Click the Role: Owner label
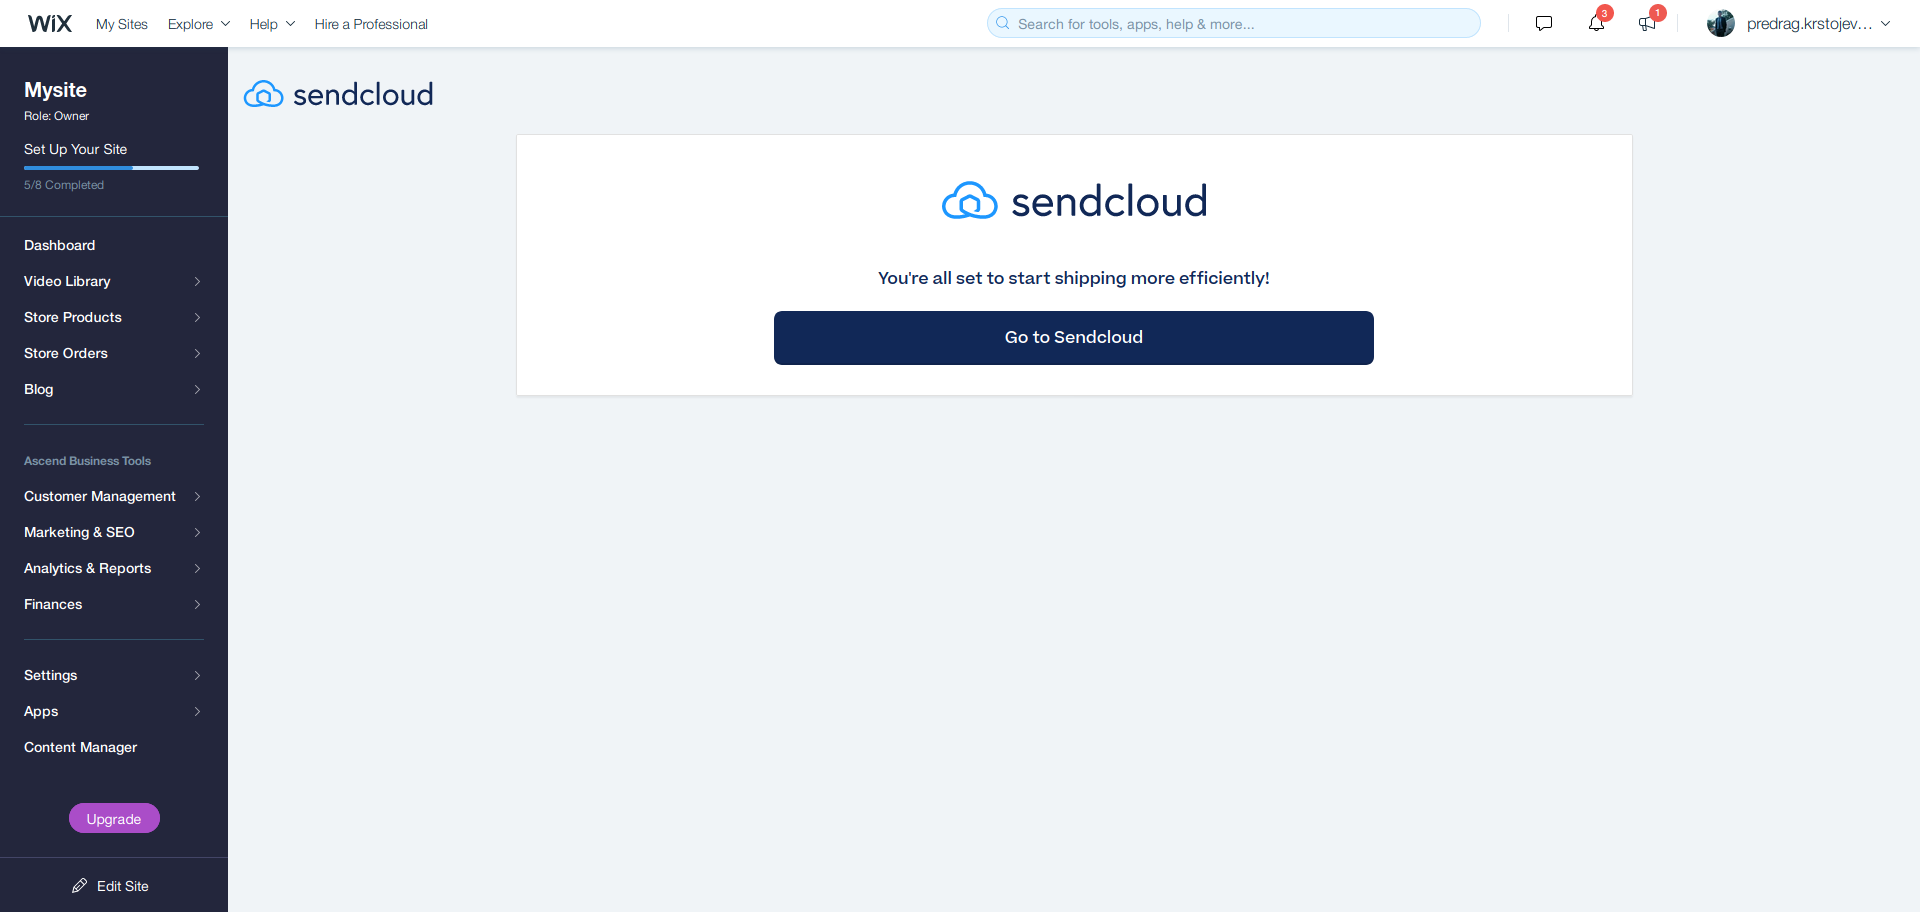This screenshot has width=1920, height=913. coord(57,116)
